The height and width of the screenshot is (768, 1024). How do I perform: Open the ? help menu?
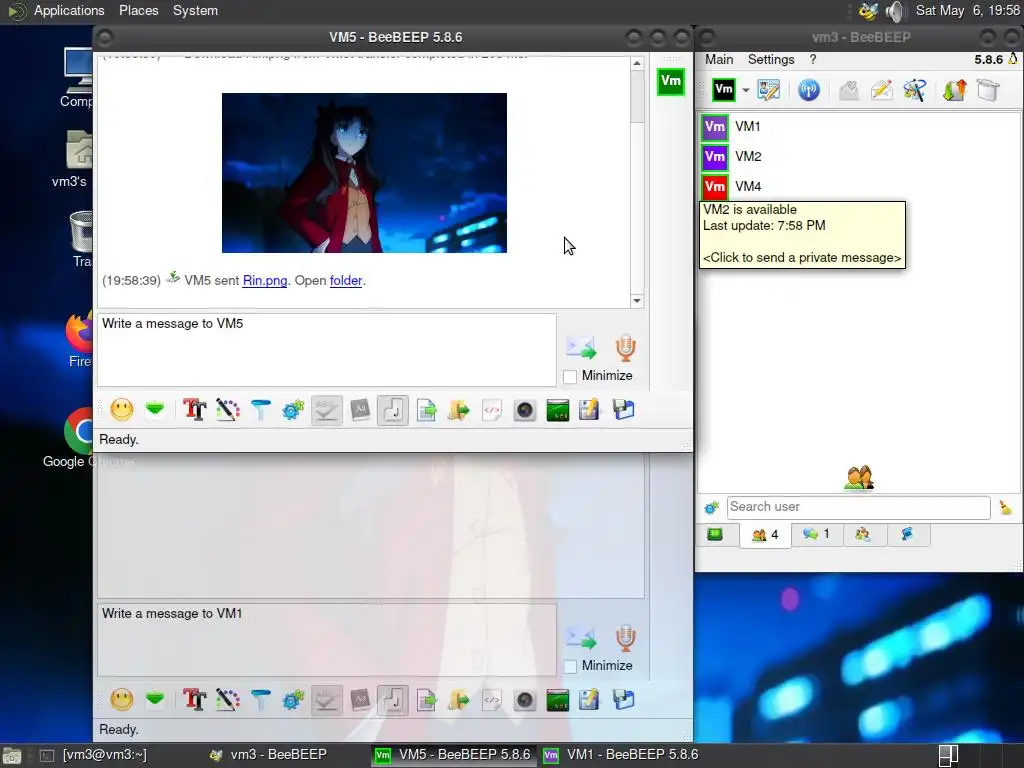click(x=812, y=59)
